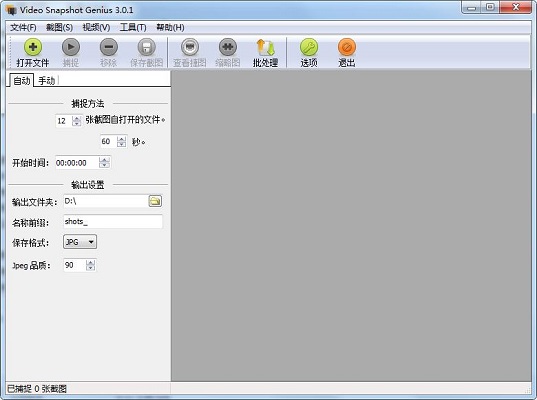Open the 帮助(H) menu
The height and width of the screenshot is (400, 537).
pos(170,27)
